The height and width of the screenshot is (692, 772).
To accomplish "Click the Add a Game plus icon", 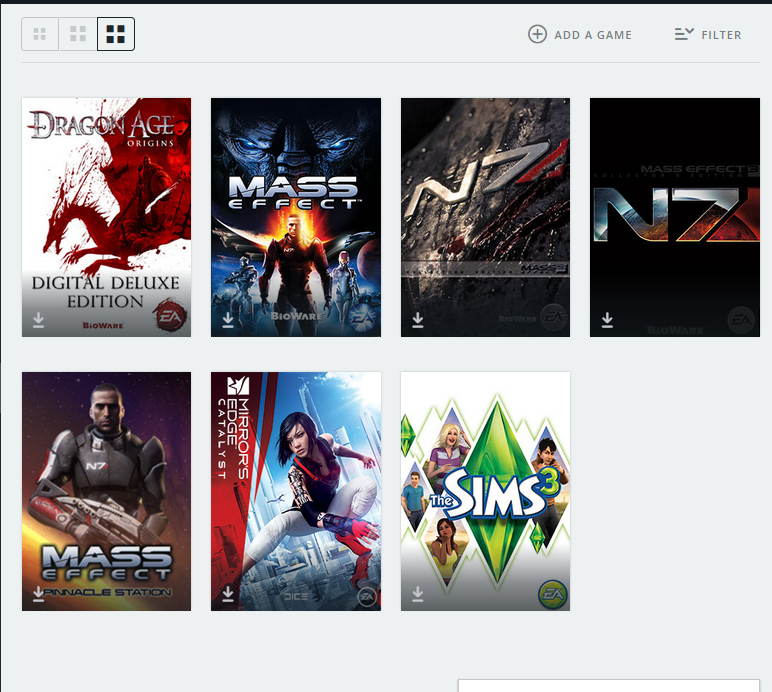I will coord(537,34).
